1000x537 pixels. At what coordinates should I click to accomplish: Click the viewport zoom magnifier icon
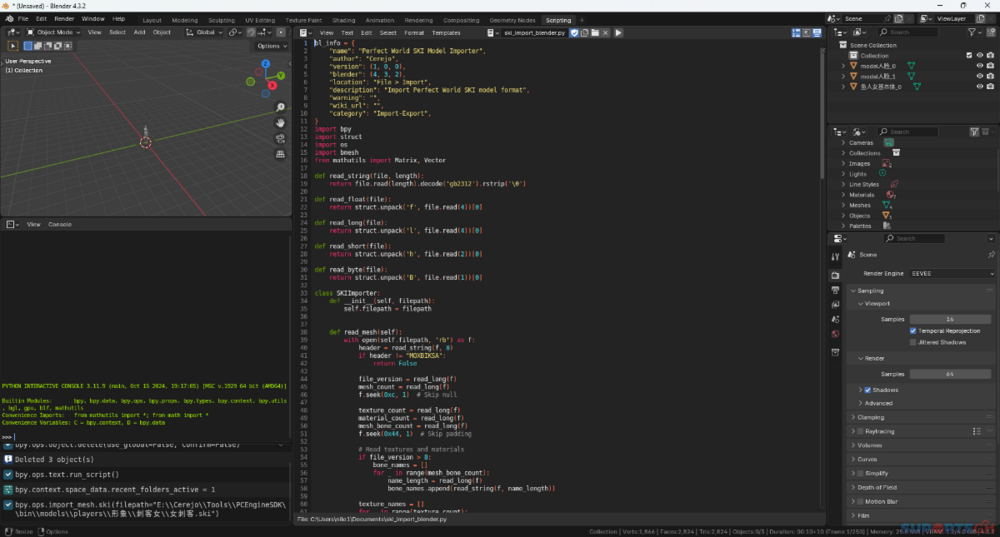(282, 109)
